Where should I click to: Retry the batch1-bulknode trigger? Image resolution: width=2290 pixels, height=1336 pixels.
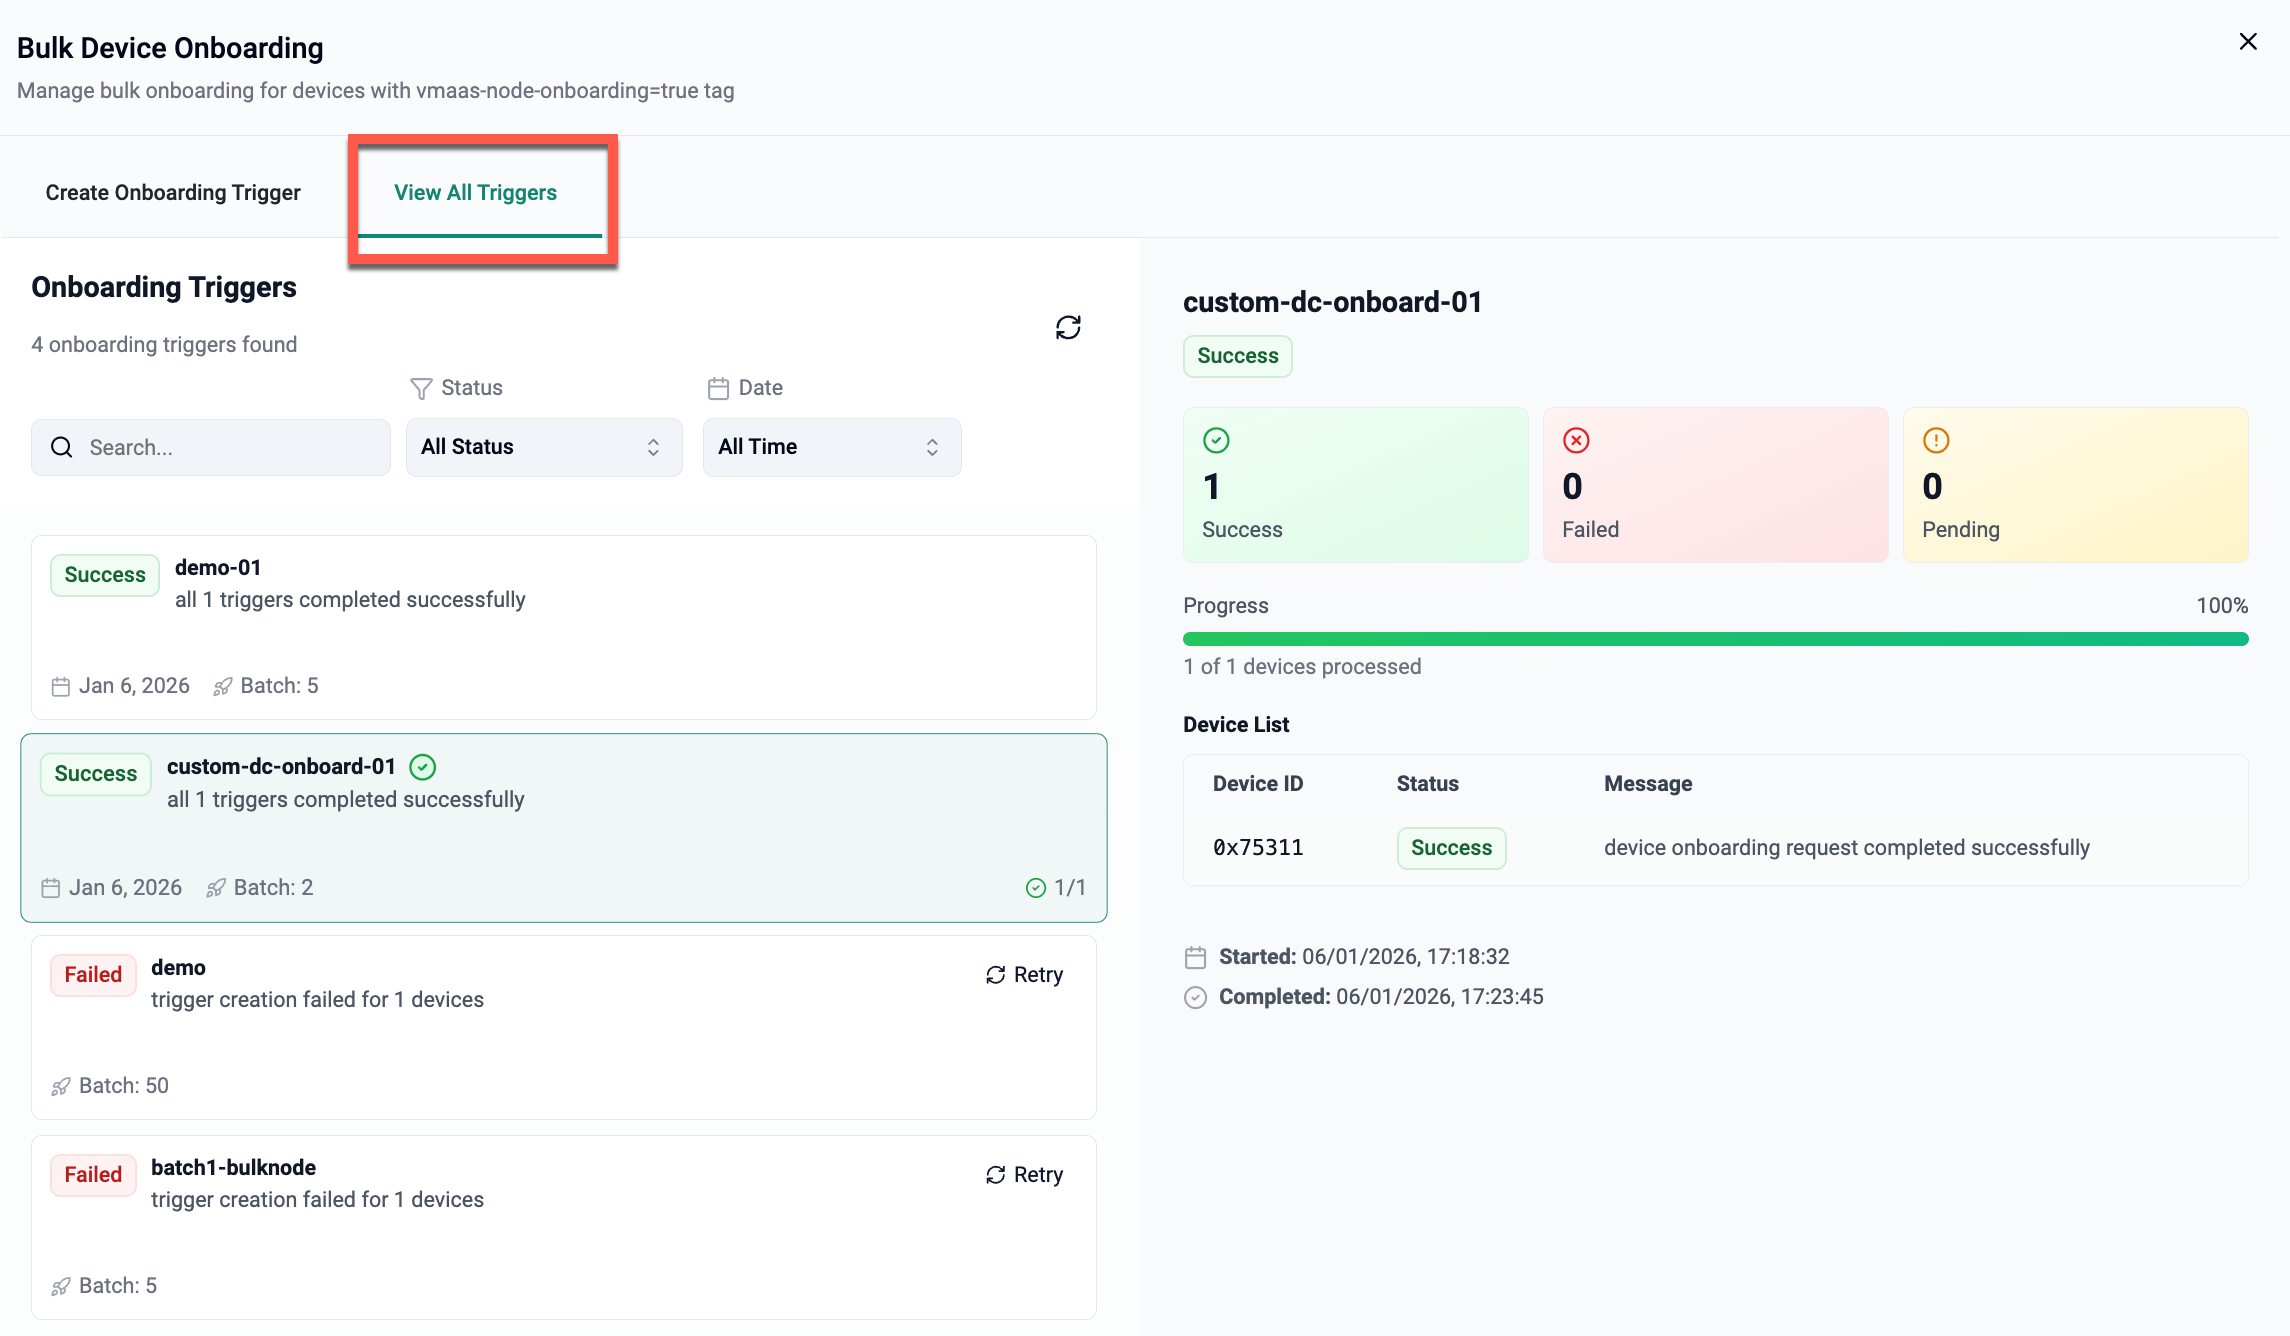coord(1024,1174)
